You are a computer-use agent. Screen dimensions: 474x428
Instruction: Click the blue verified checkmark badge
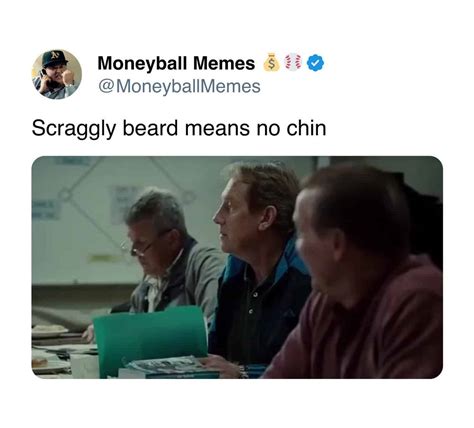(315, 63)
